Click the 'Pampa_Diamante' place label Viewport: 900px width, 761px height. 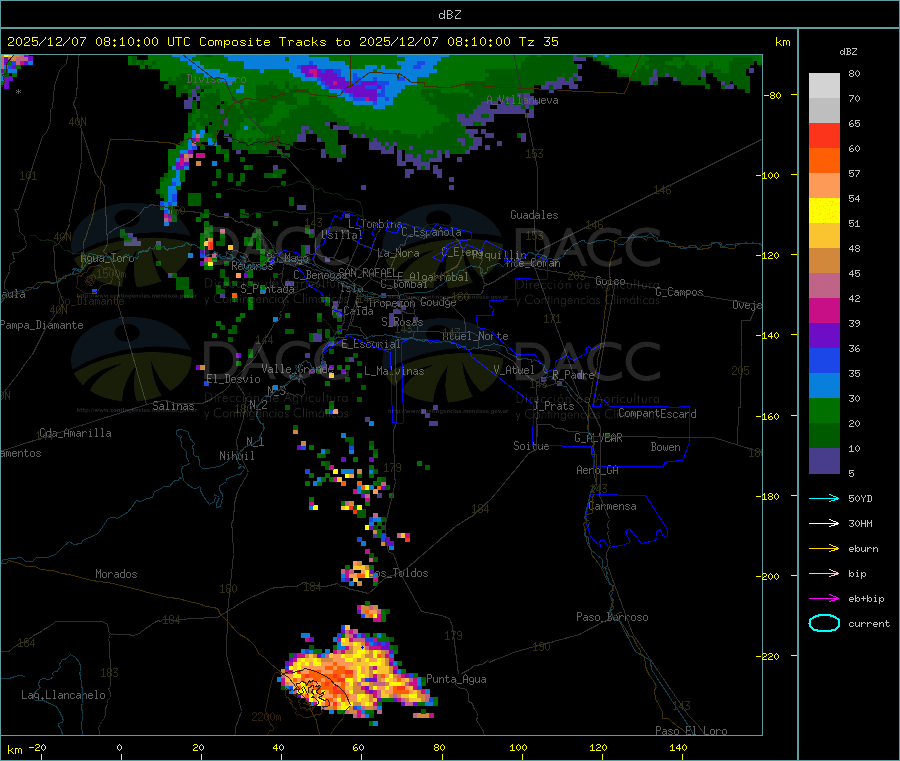[x=41, y=325]
